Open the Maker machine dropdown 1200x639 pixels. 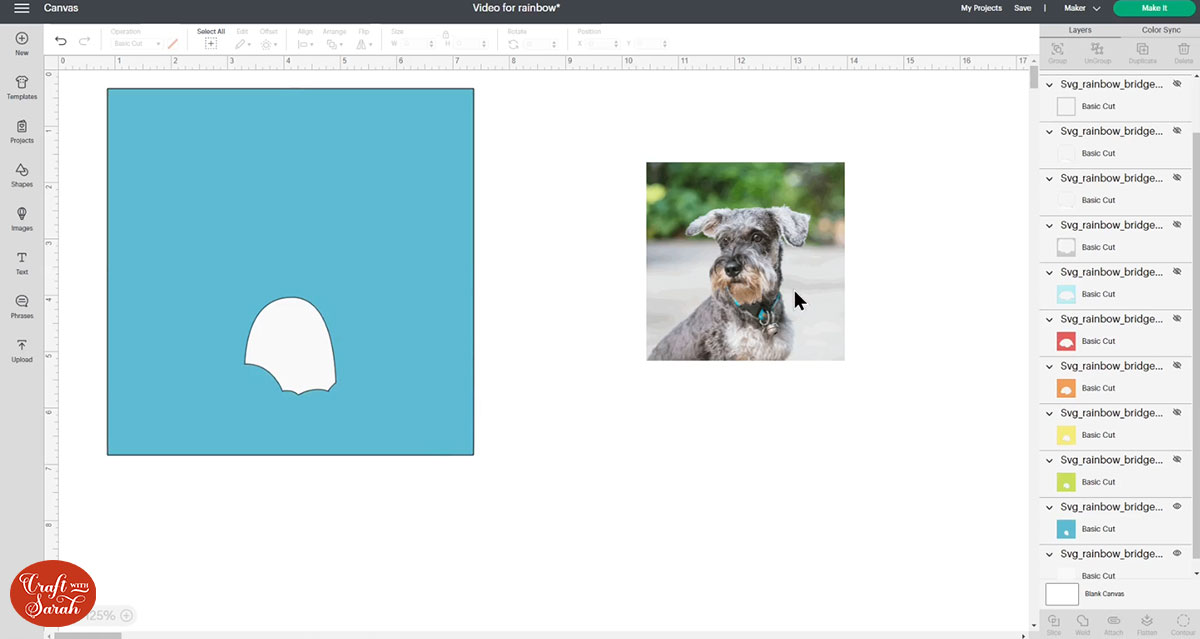coord(1082,8)
